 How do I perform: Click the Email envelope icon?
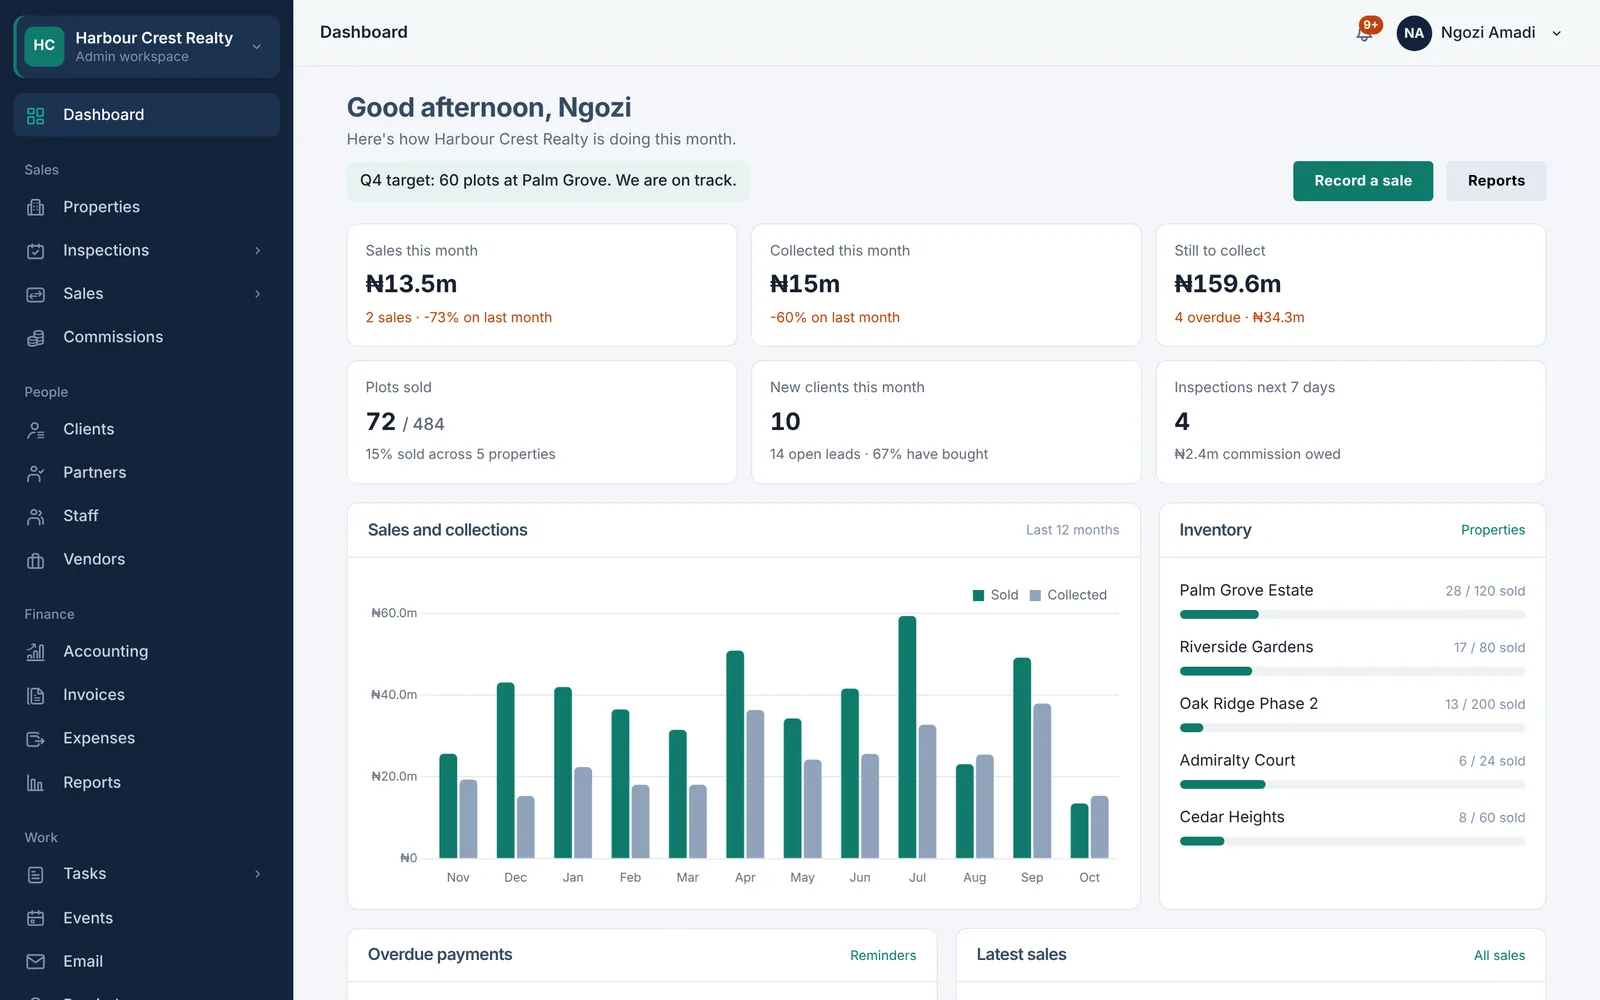(x=36, y=961)
